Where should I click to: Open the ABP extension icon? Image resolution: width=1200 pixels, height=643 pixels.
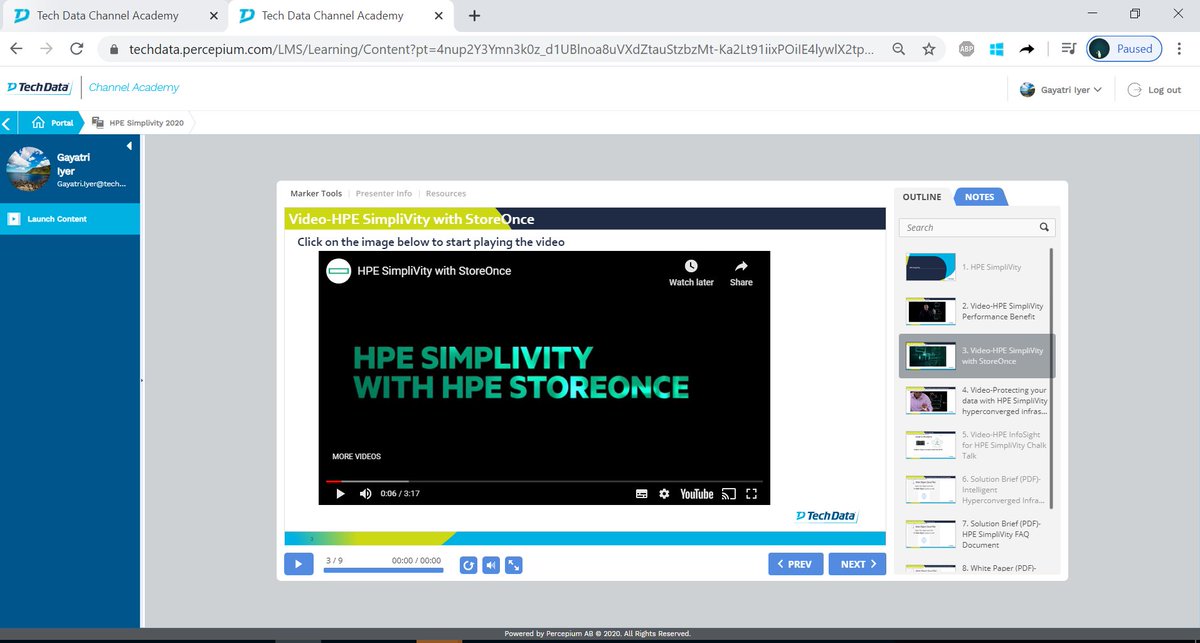967,48
